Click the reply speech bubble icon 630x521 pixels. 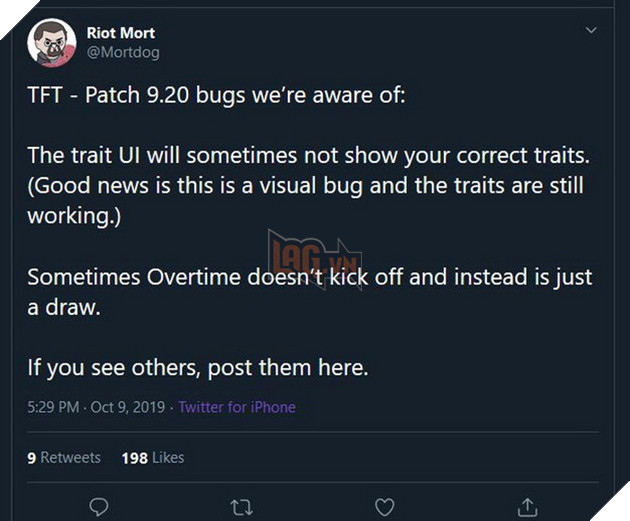click(98, 506)
